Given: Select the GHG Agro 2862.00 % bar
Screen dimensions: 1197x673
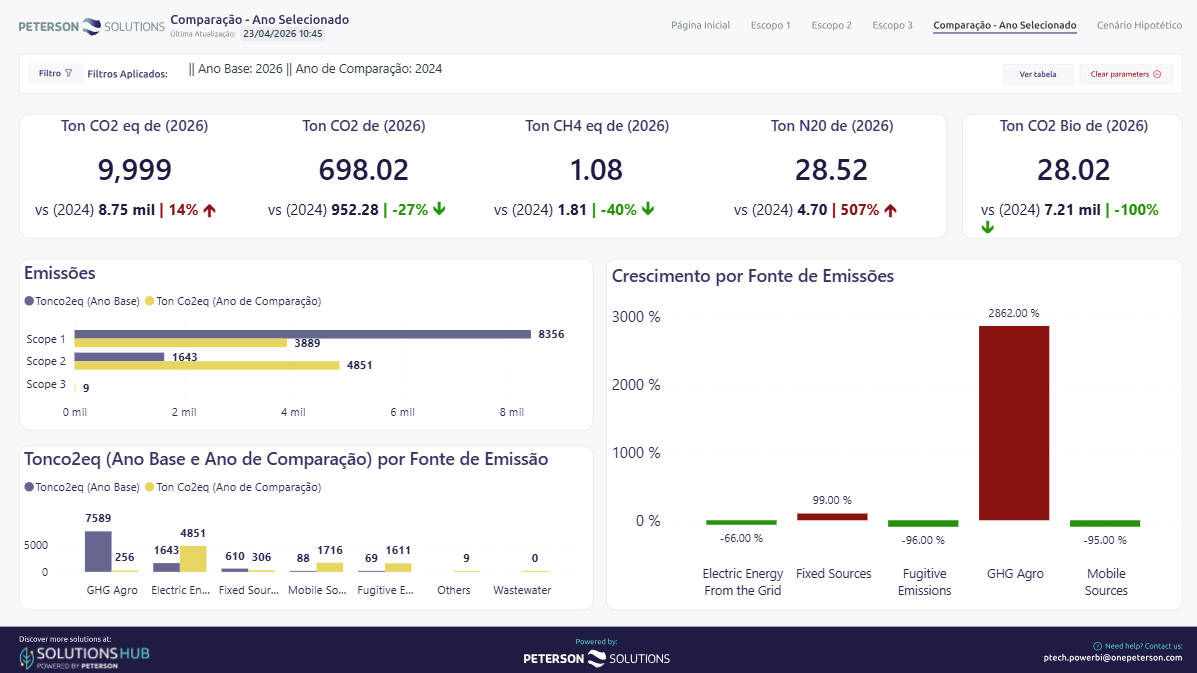Looking at the screenshot, I should (x=1014, y=423).
